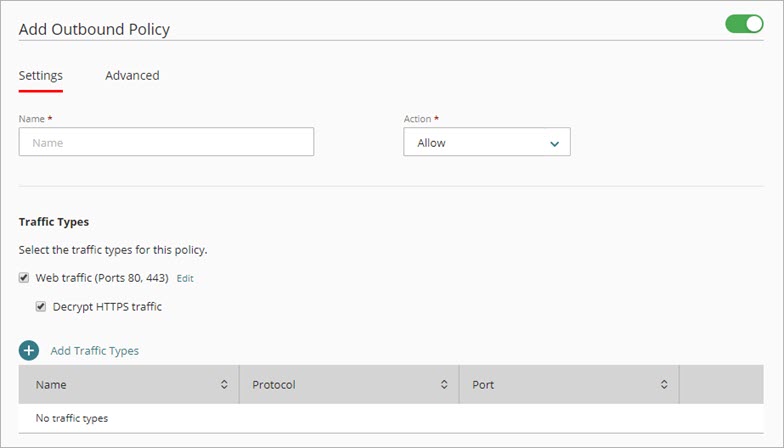Click the Decrypt HTTPS traffic label
784x448 pixels.
[x=107, y=307]
